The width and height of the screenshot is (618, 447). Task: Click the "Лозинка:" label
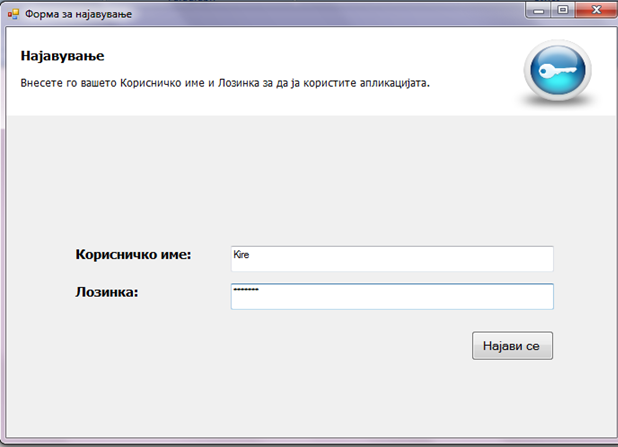point(106,292)
